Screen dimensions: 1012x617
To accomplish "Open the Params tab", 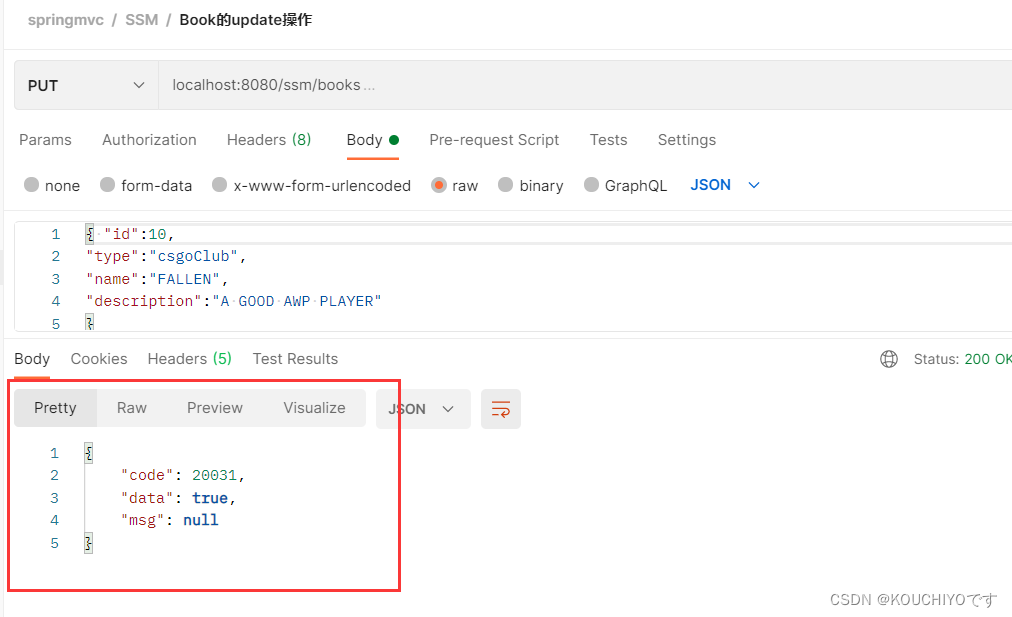I will [45, 140].
